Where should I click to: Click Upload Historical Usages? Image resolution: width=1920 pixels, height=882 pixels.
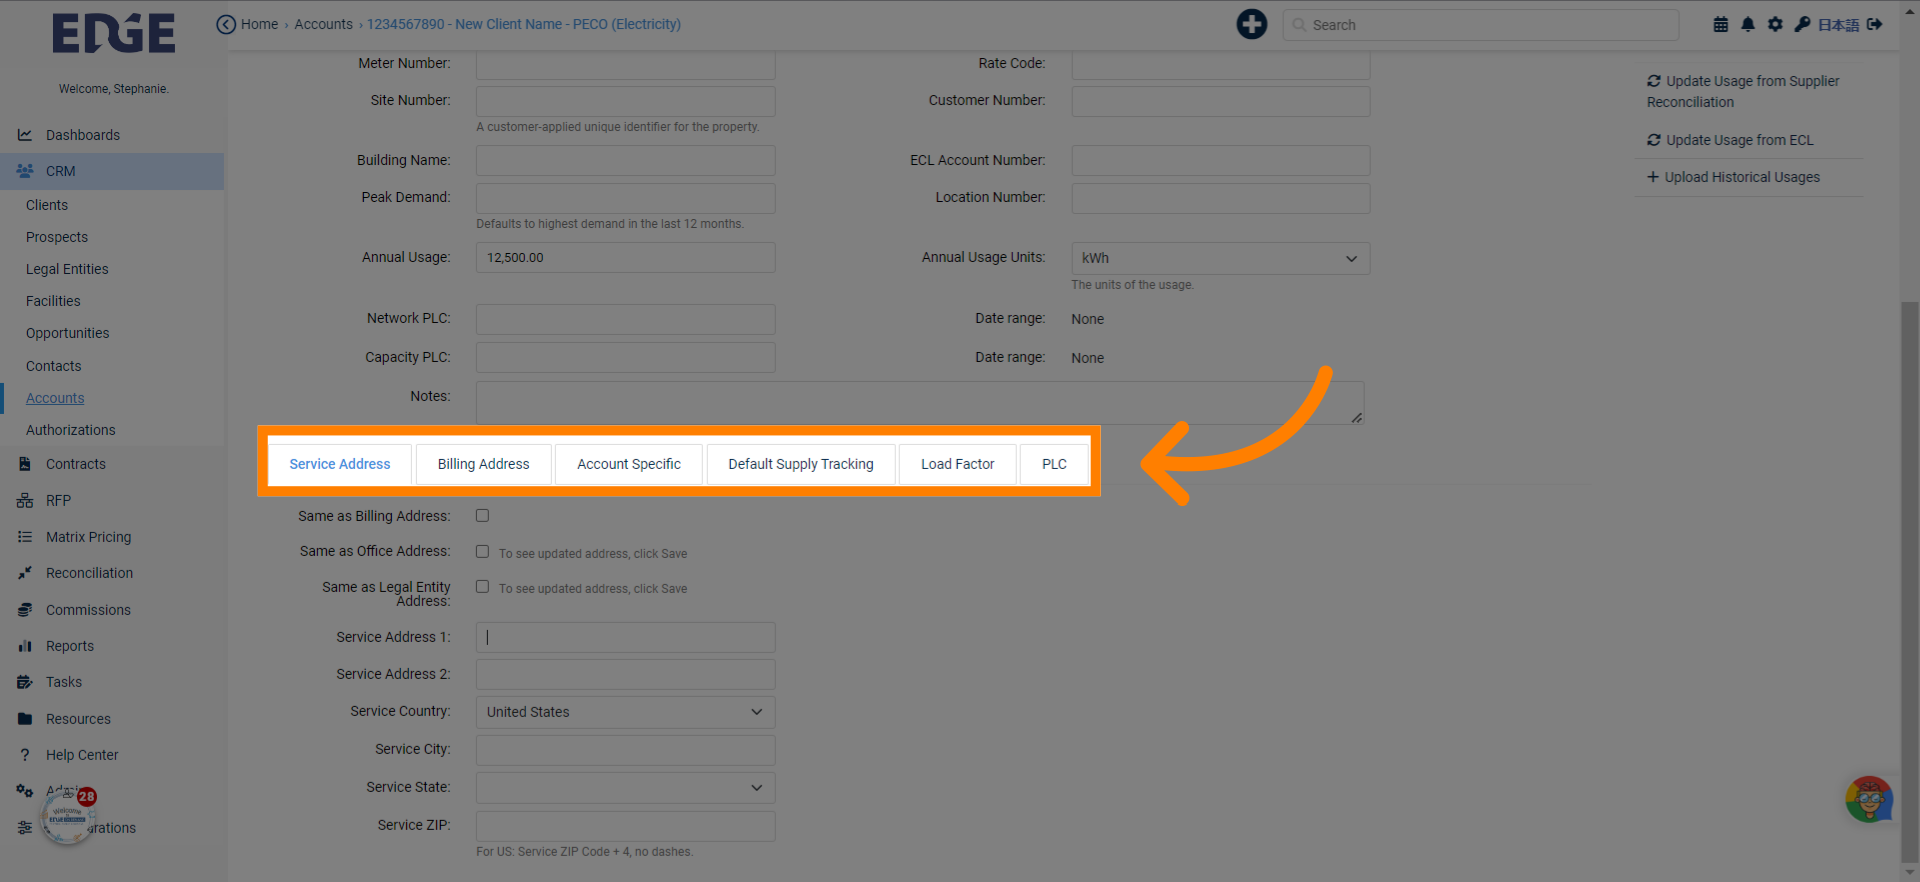point(1733,177)
